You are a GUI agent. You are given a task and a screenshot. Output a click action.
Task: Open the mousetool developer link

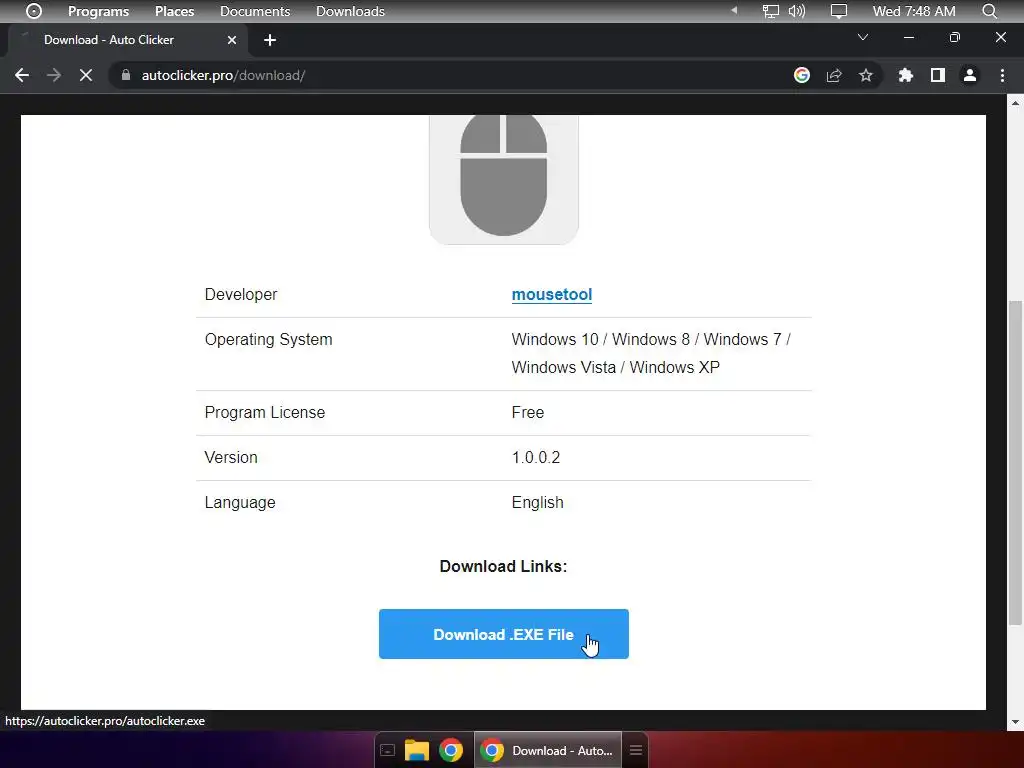552,295
